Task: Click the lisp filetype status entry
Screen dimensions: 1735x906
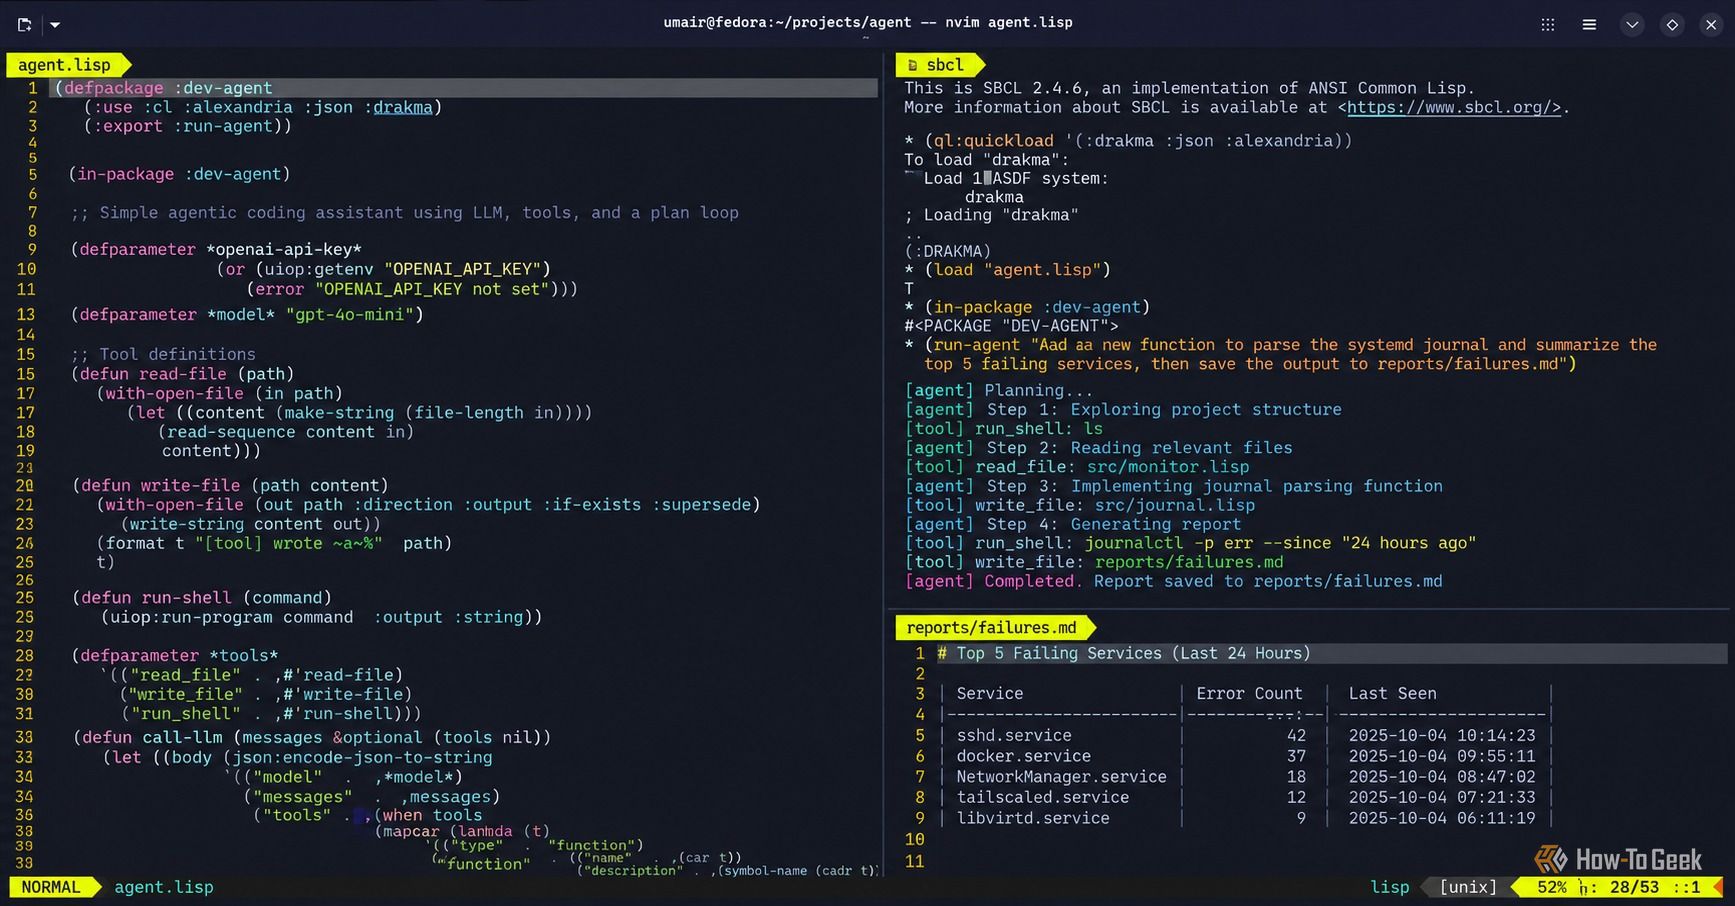Action: 1389,887
